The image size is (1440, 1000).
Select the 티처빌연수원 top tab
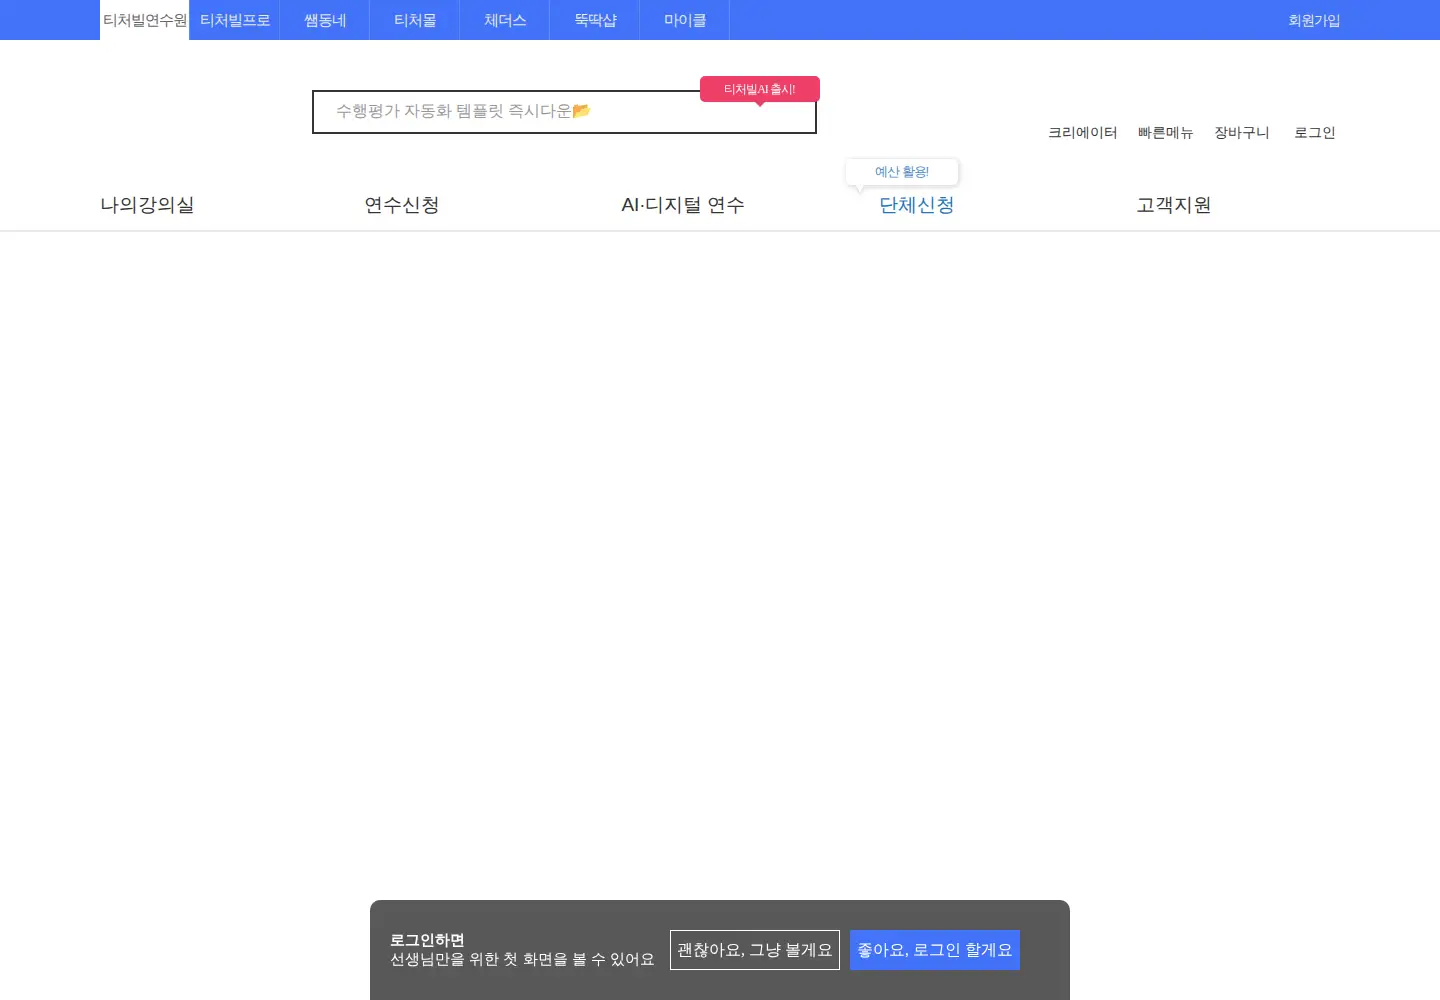(x=145, y=20)
